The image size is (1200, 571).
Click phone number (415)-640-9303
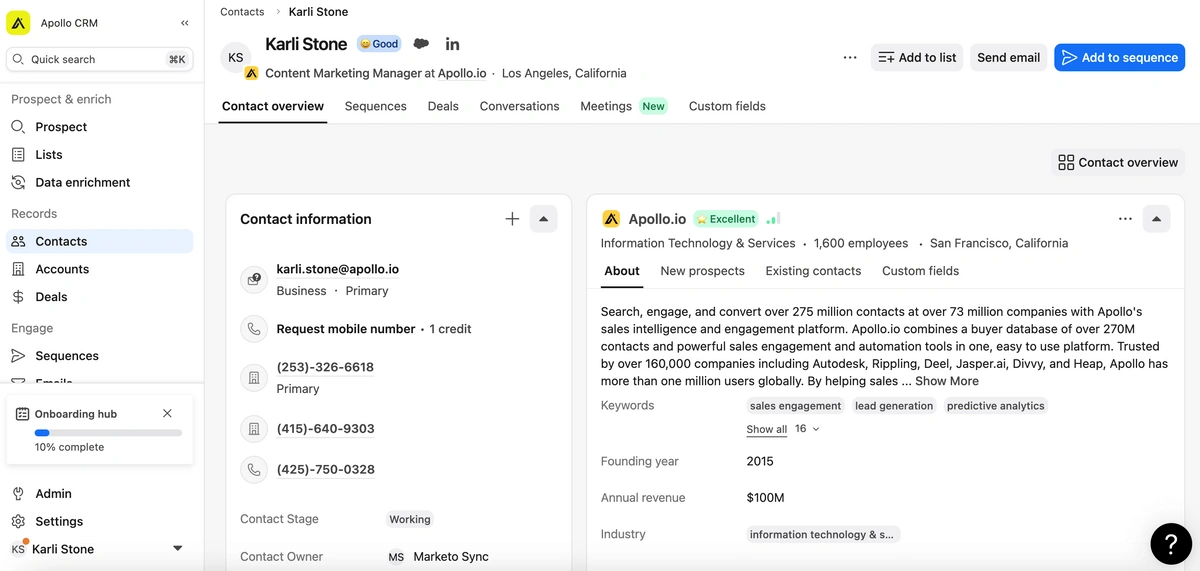tap(325, 429)
